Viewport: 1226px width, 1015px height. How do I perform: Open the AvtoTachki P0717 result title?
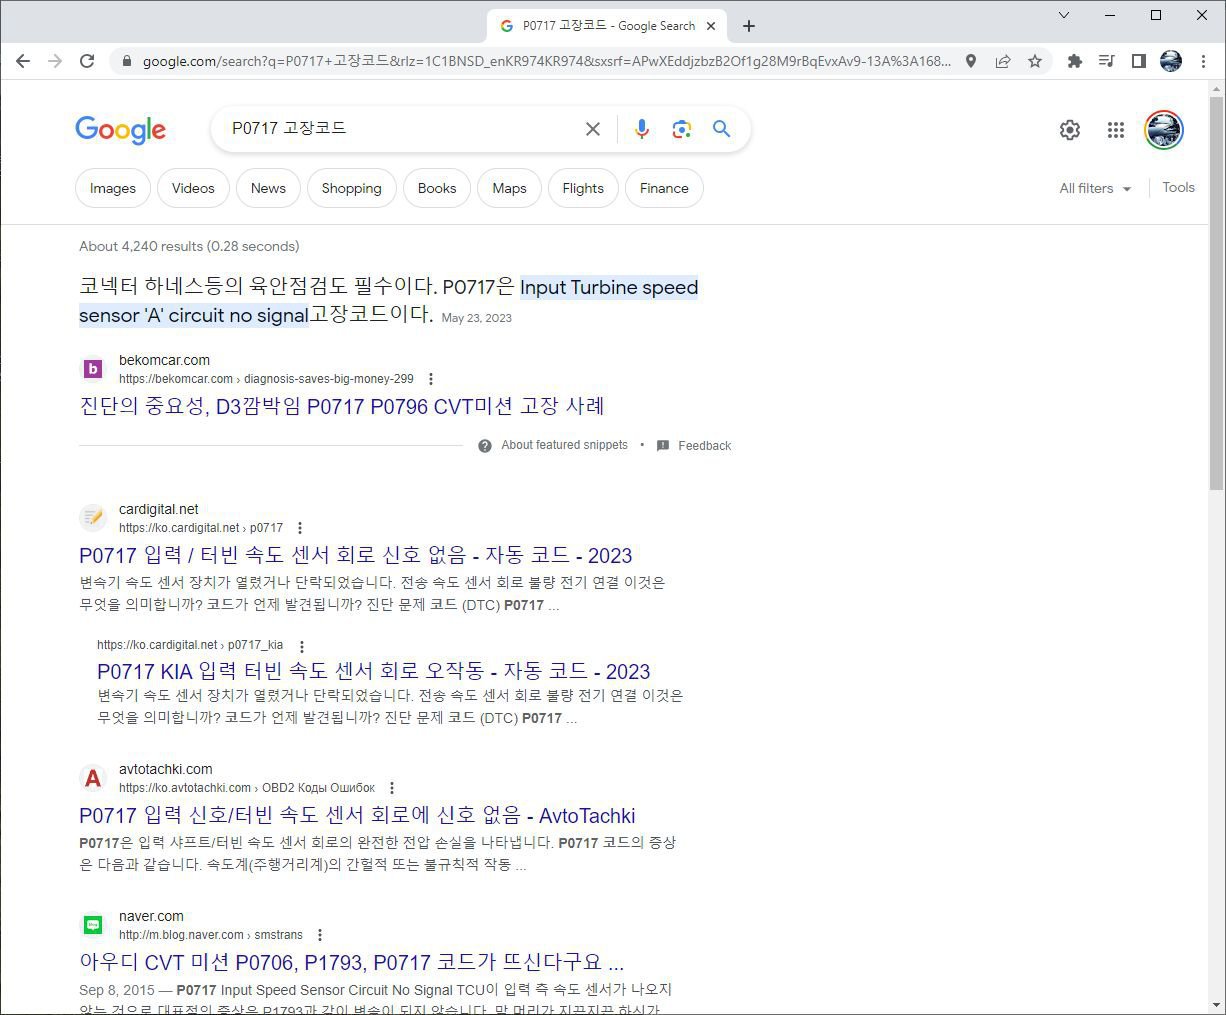357,815
